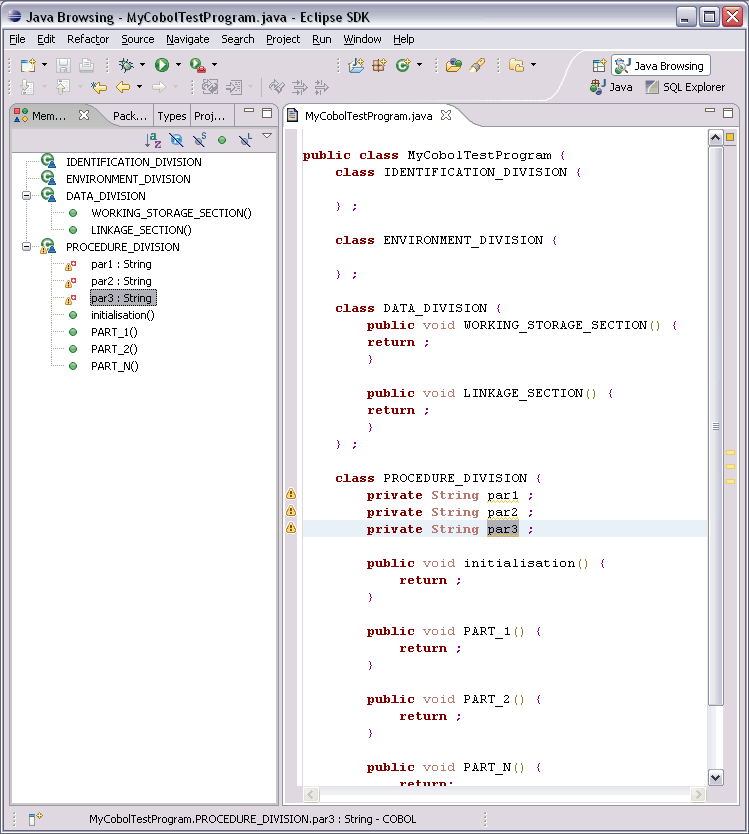This screenshot has height=834, width=749.
Task: Click the editor's vertical scrollbar down arrow
Action: coord(715,777)
